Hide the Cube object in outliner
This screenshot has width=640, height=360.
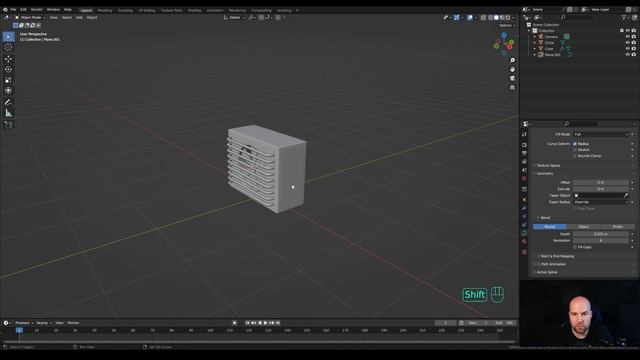(628, 49)
